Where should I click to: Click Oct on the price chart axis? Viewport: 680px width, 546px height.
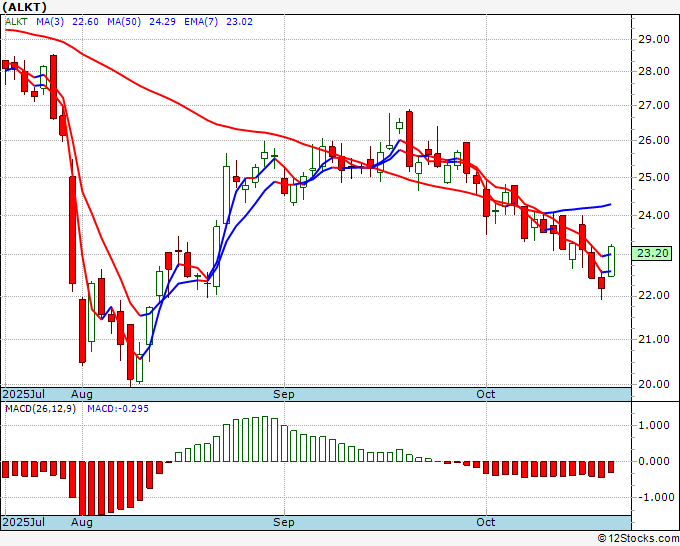tap(486, 394)
